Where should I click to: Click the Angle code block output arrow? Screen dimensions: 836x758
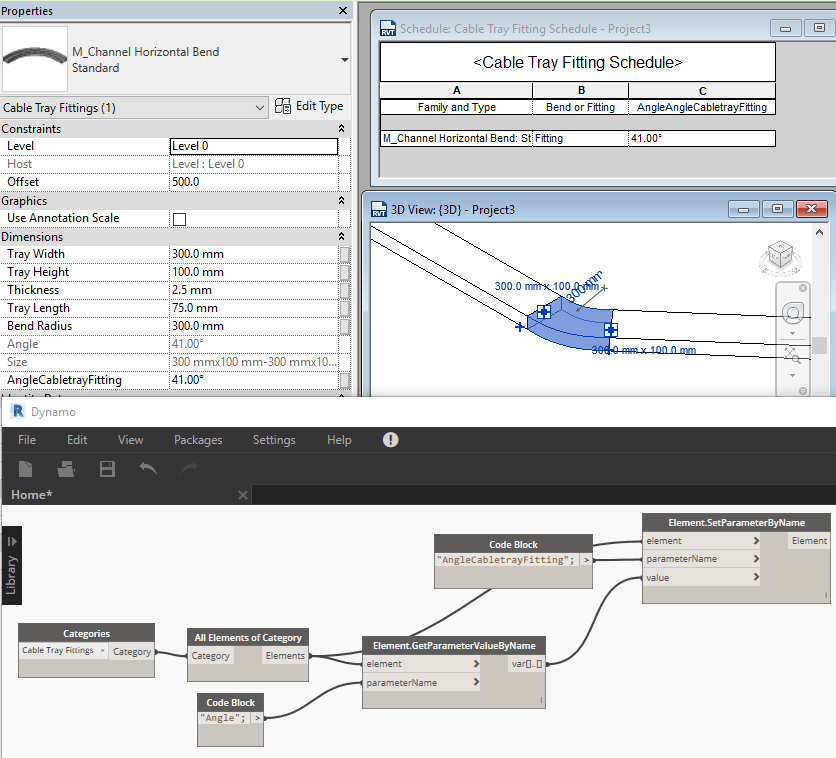click(x=258, y=718)
